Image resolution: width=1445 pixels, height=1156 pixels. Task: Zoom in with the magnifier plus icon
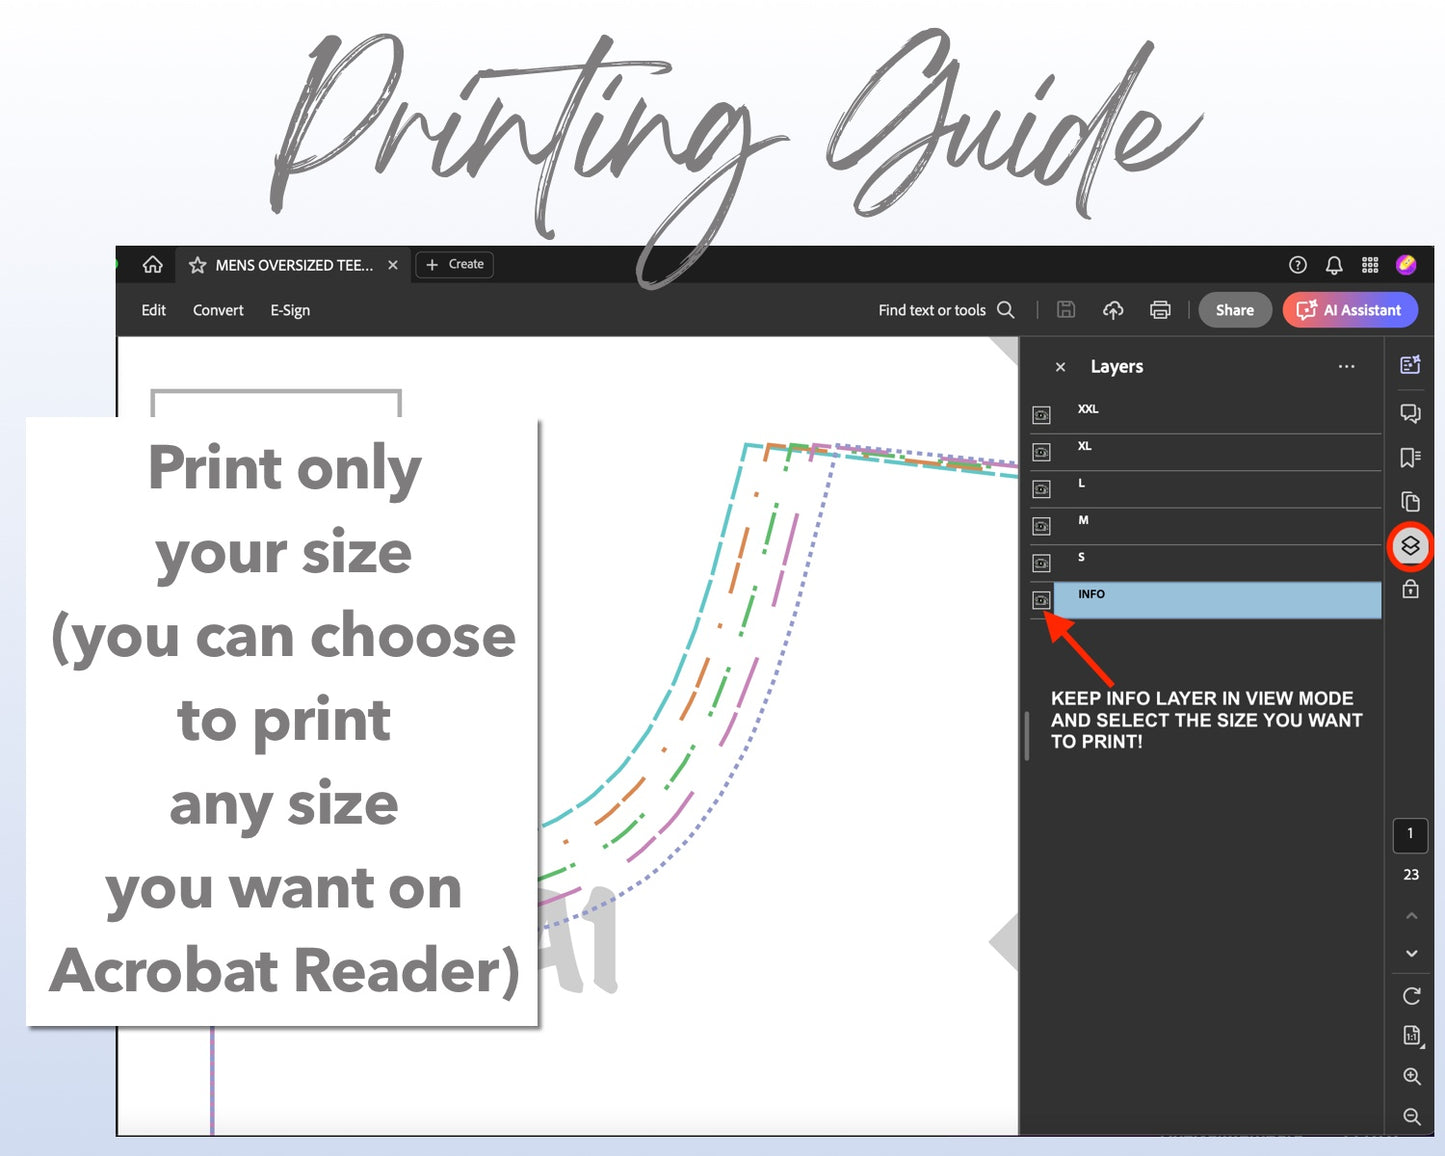[x=1411, y=1076]
